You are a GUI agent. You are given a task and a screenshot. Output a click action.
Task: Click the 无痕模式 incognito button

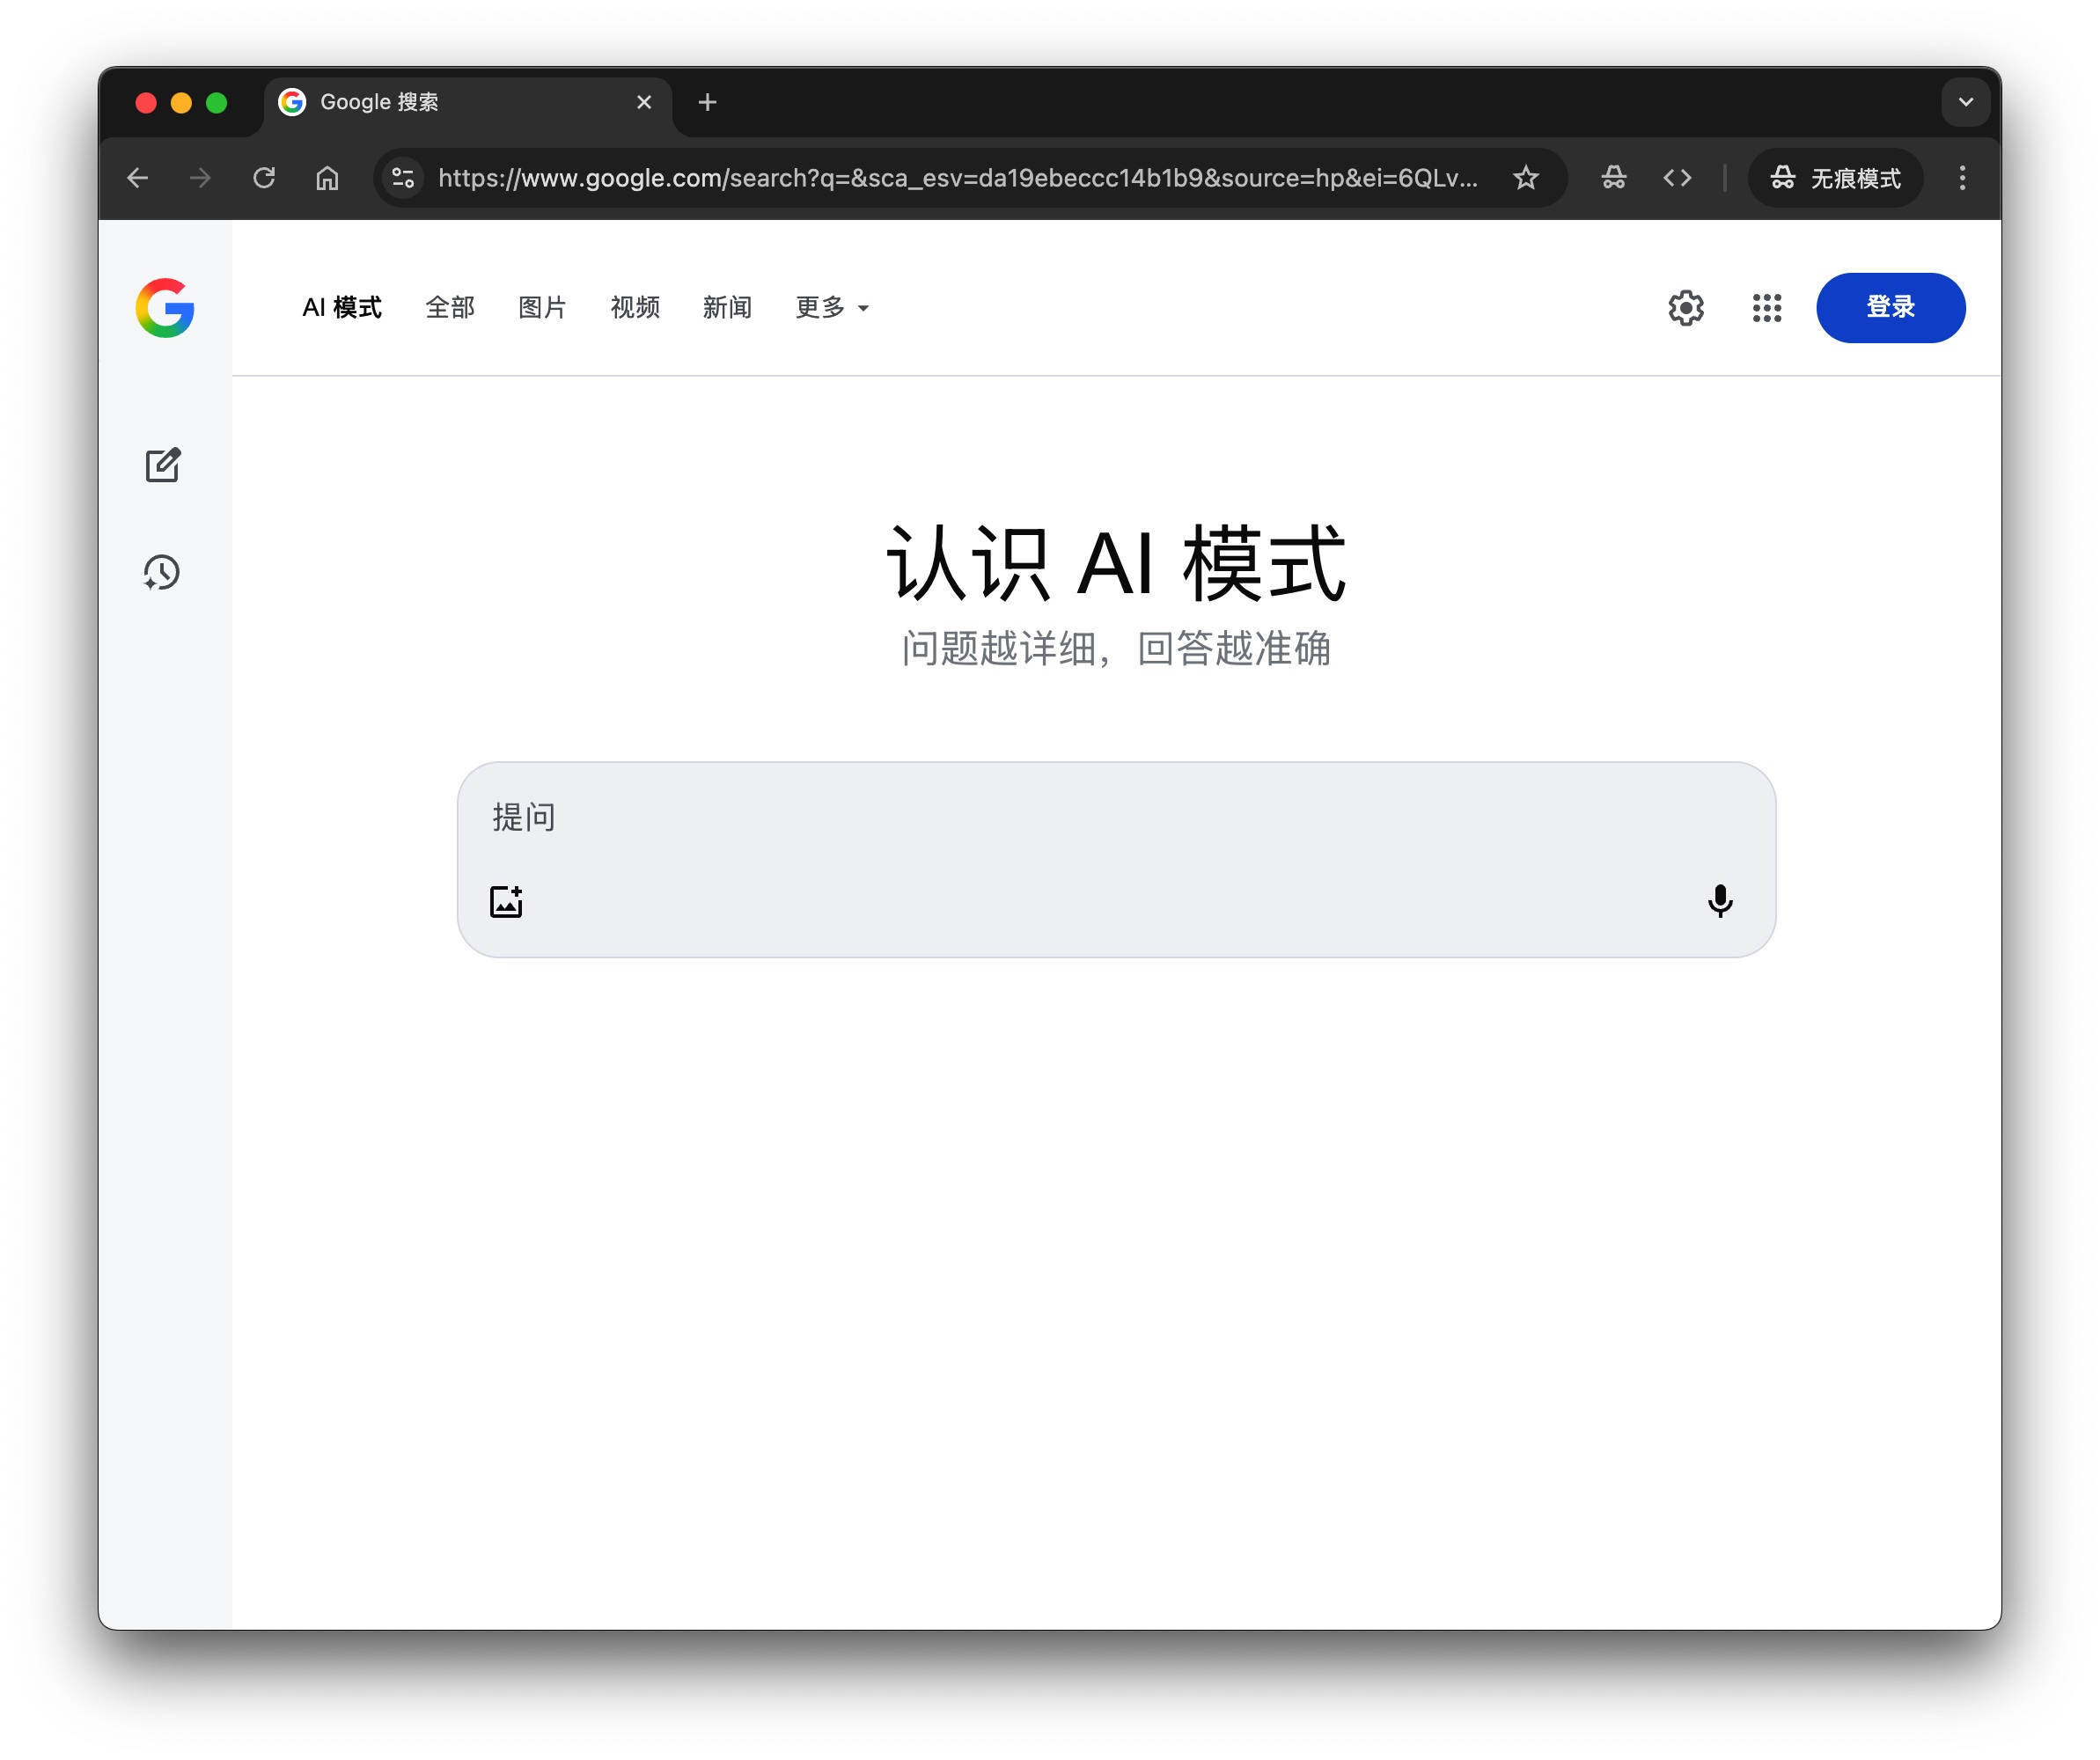[x=1835, y=178]
